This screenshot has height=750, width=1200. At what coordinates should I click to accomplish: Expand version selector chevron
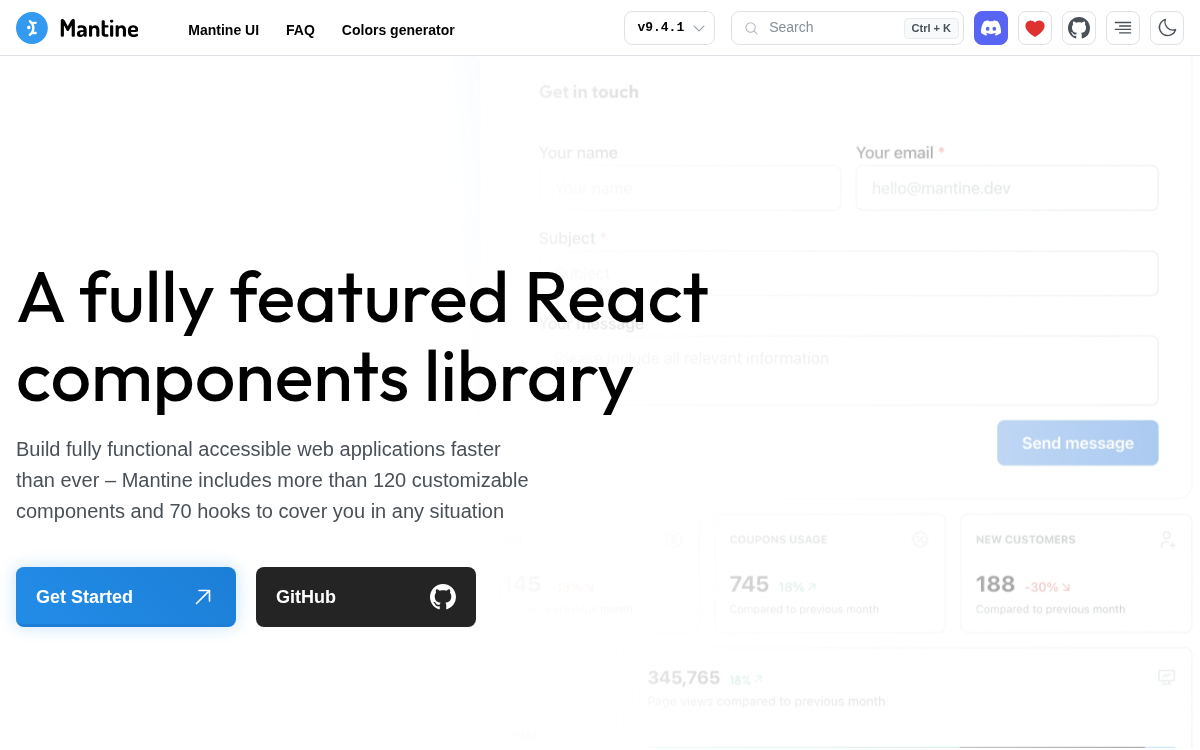click(699, 28)
